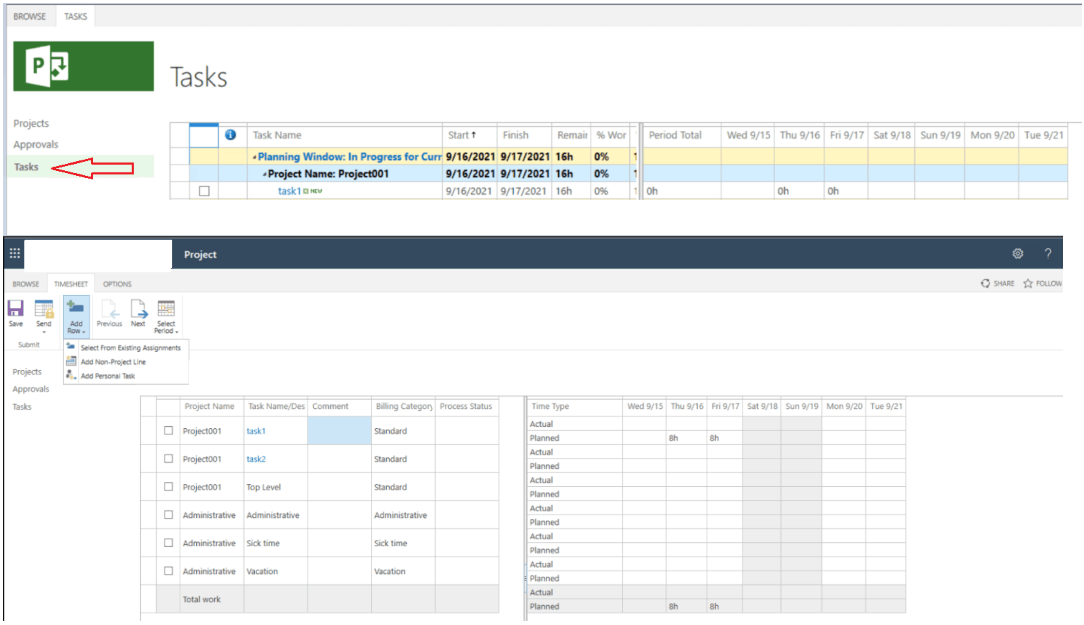Open the Select Period dropdown

coord(166,317)
